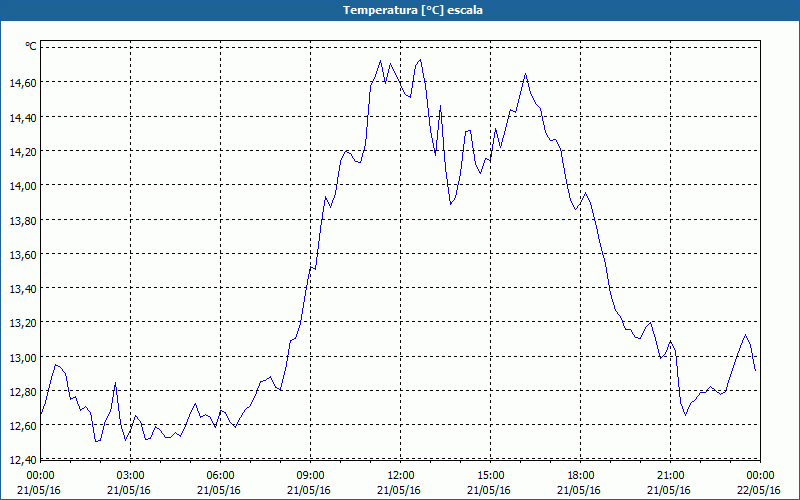Pick the 13,80 temperature axis label
800x500 pixels.
23,220
